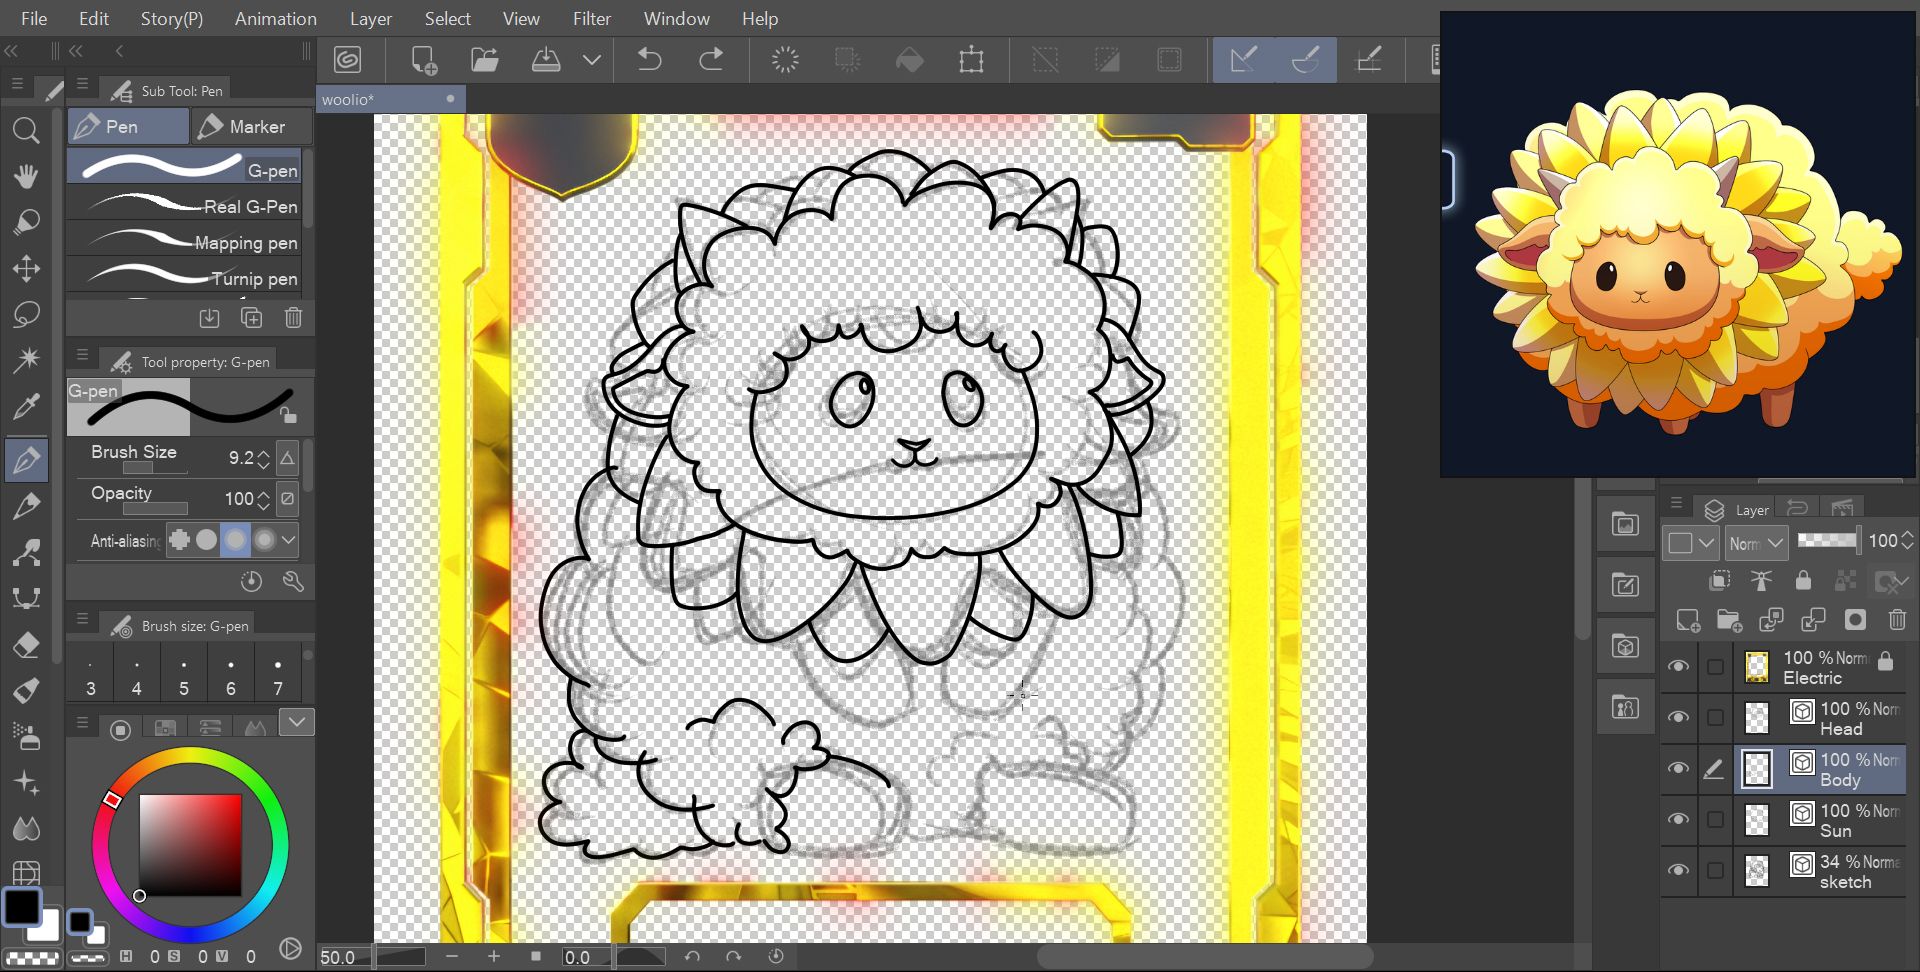Toggle visibility of Body layer

point(1679,769)
